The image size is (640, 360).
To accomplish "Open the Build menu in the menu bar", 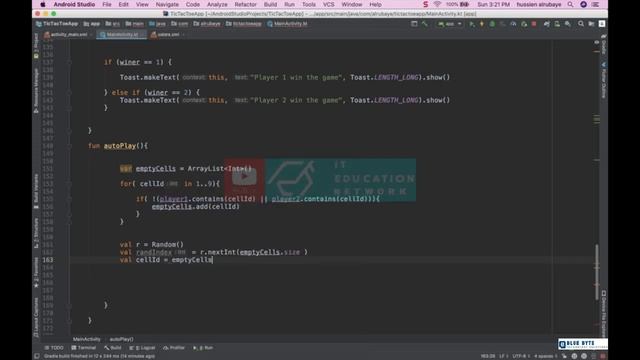I will tap(270, 4).
